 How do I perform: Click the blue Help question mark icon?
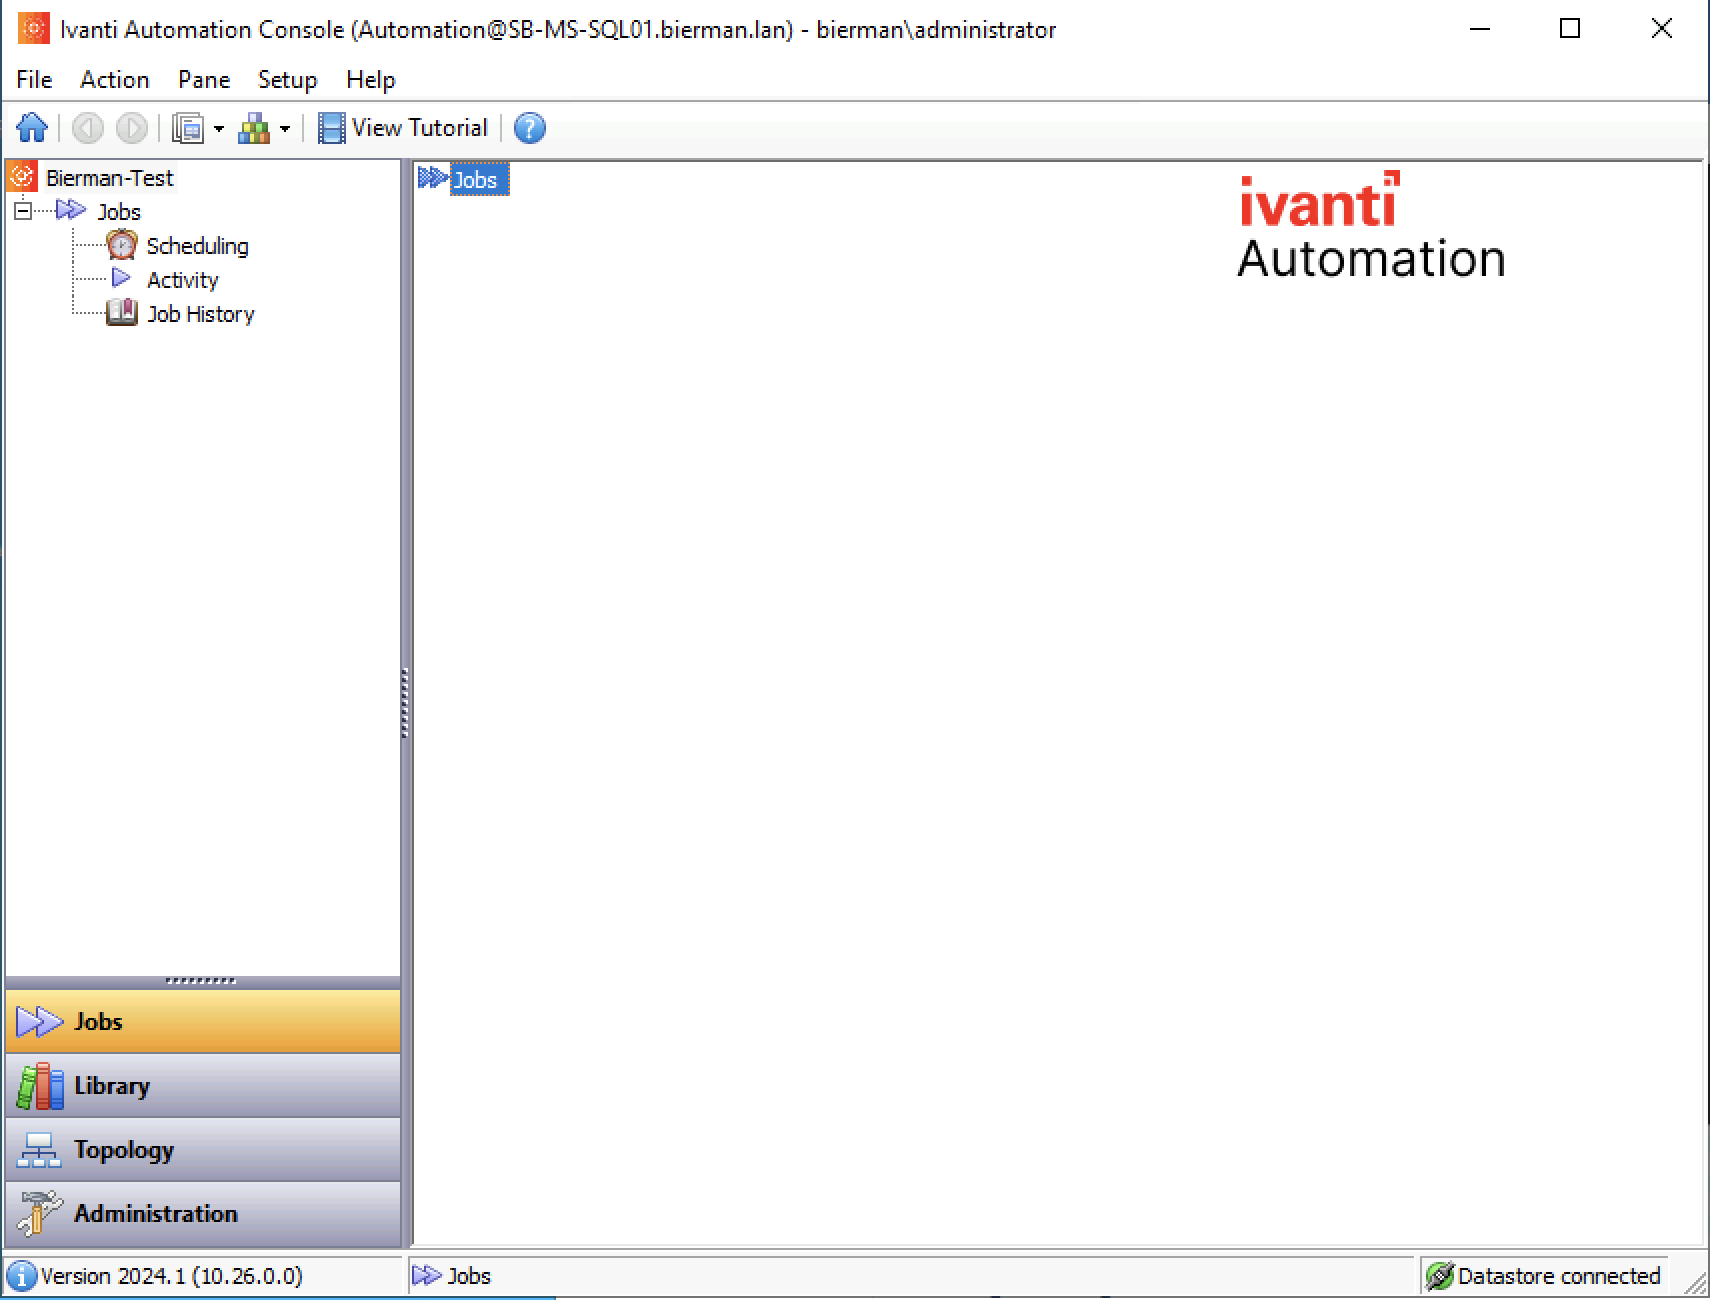(529, 128)
